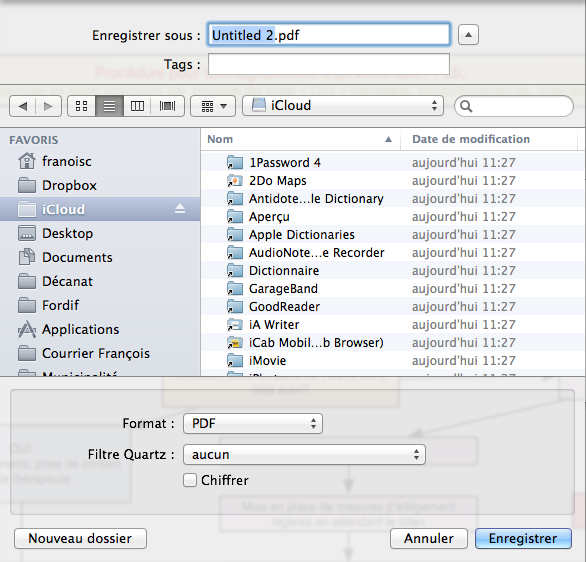
Task: Select Applications in the sidebar
Action: (100, 329)
